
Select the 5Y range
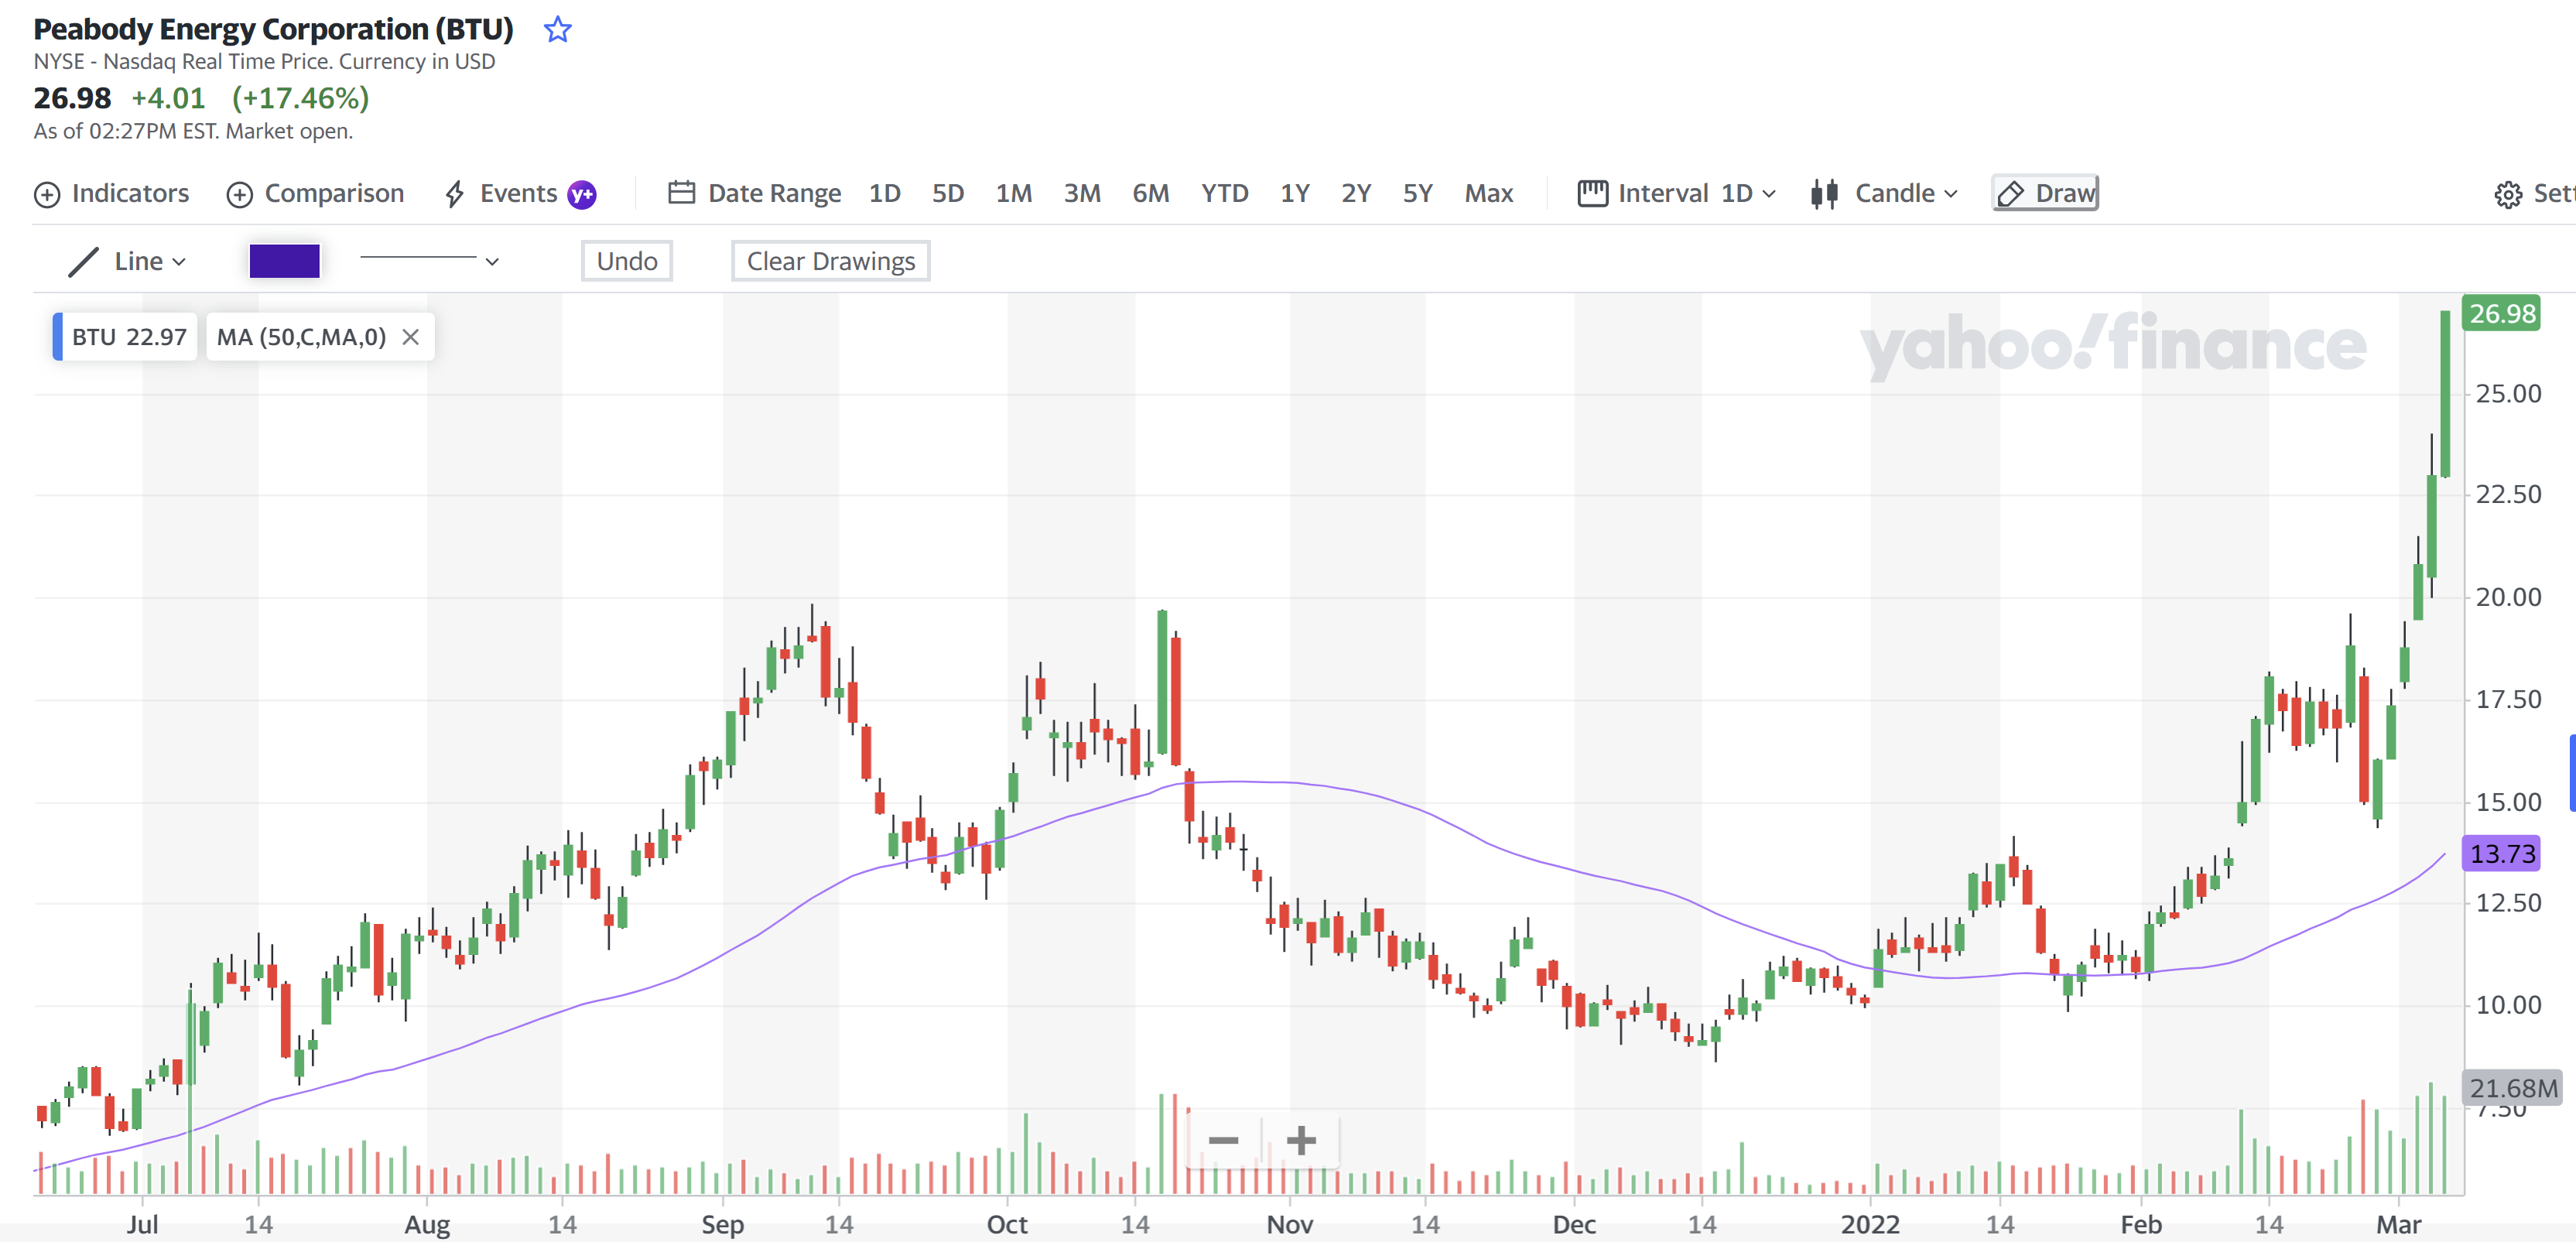1417,193
